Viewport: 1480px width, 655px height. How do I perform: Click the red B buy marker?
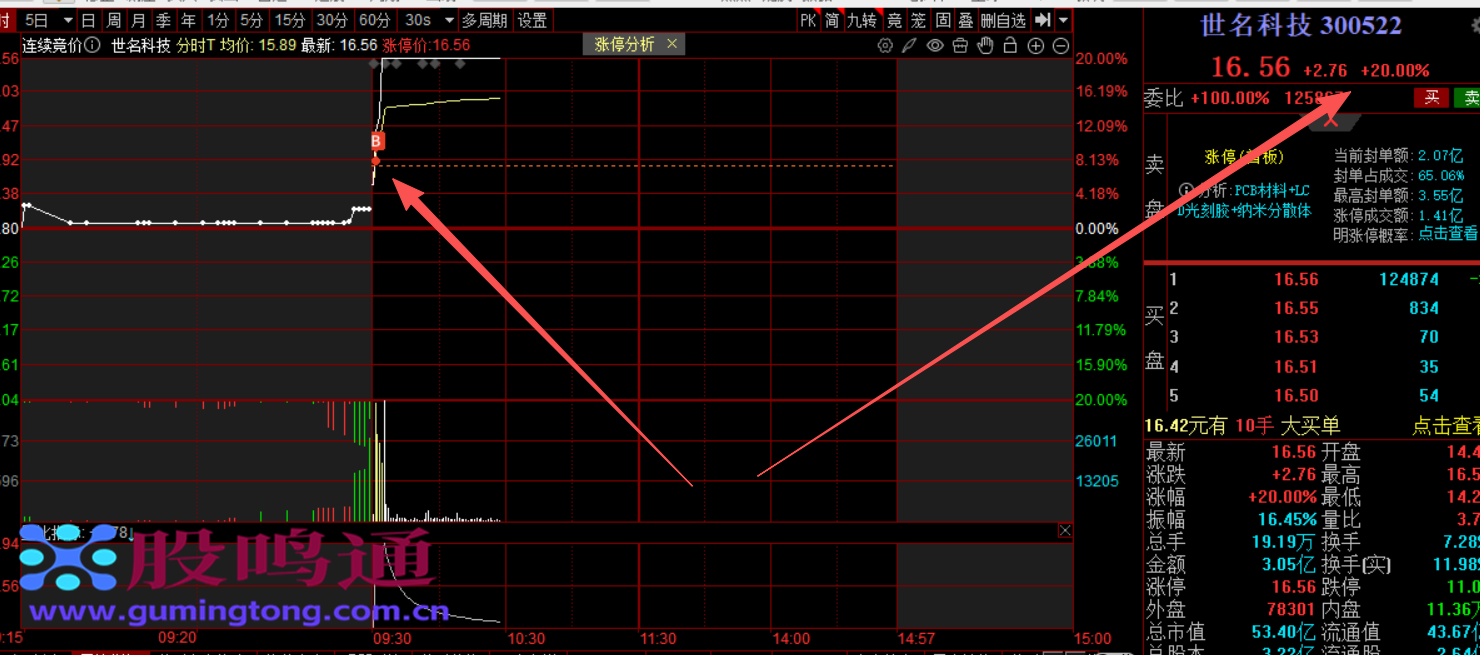(x=377, y=141)
